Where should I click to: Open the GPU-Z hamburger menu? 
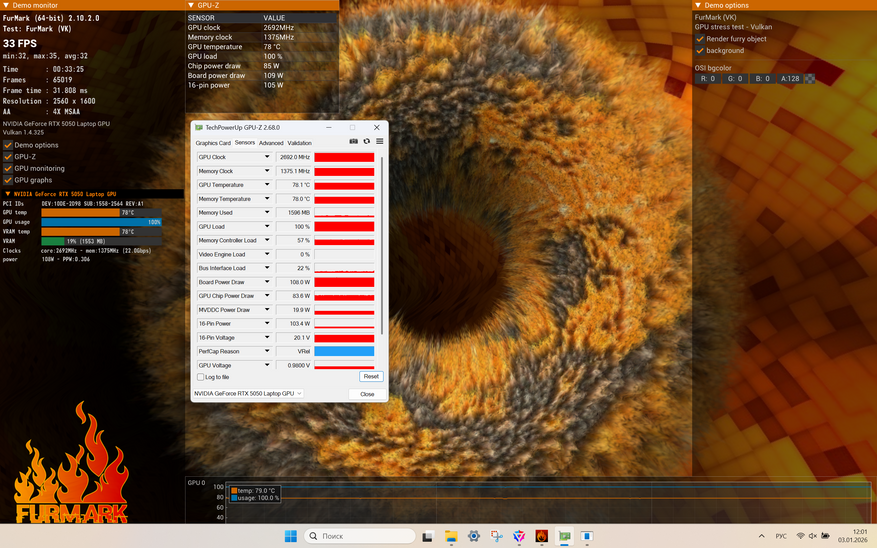pyautogui.click(x=380, y=142)
